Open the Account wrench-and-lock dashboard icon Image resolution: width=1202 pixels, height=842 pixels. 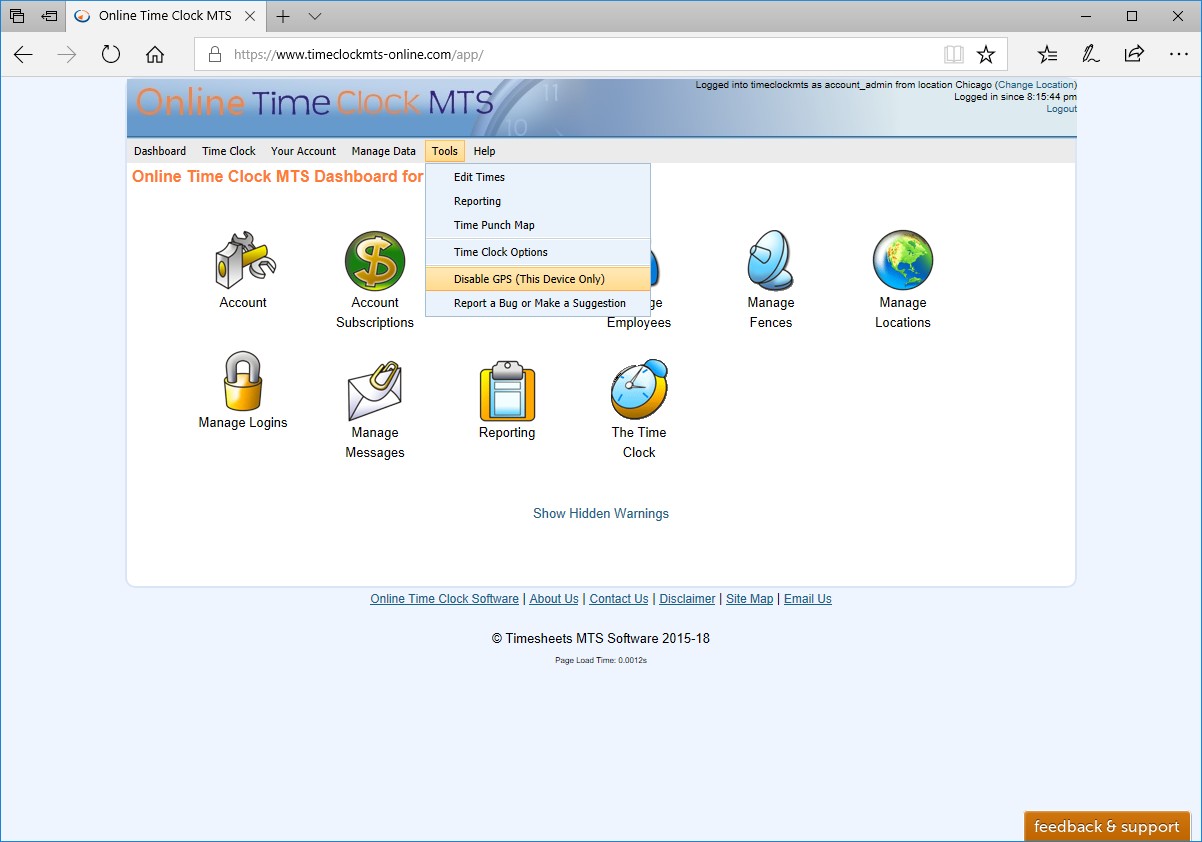coord(245,261)
